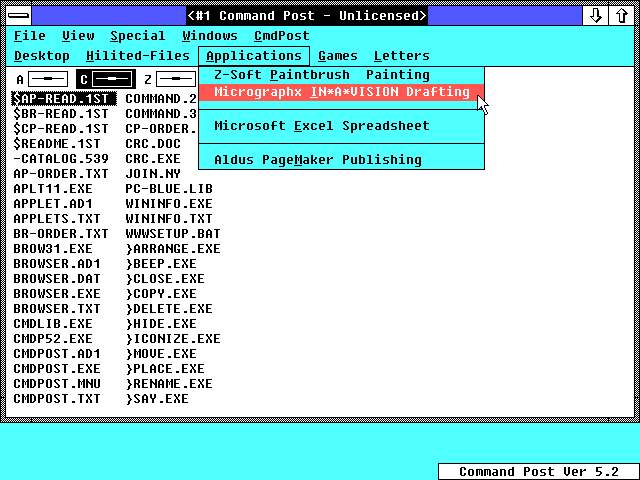Select file BROW31.EXE

click(53, 249)
